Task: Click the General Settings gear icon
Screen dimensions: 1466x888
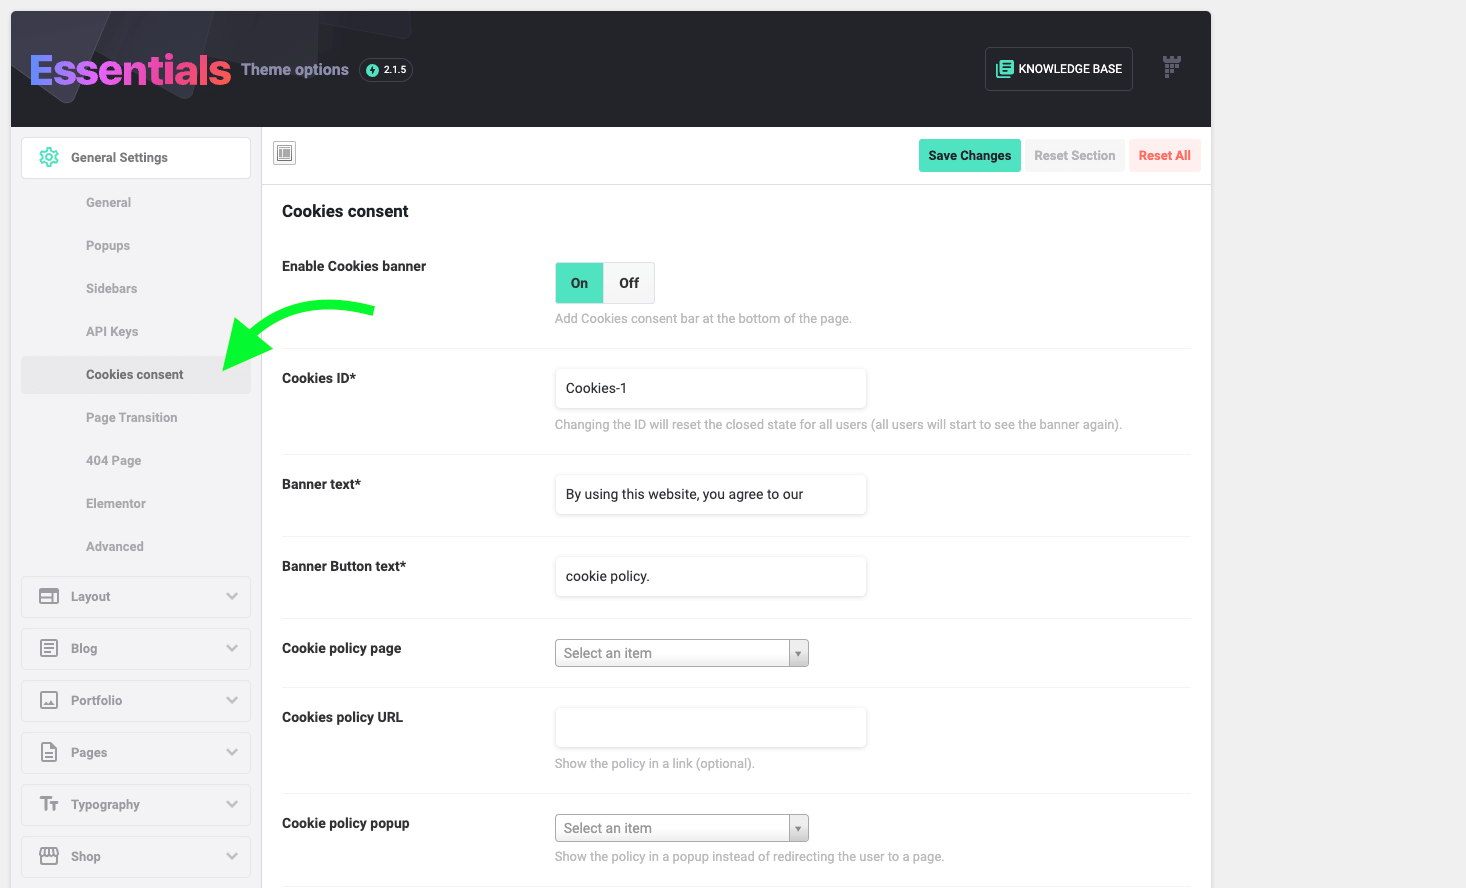Action: (49, 157)
